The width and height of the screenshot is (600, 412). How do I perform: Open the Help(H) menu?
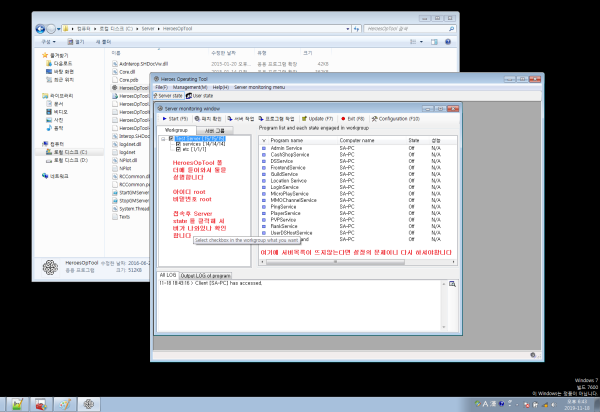click(x=221, y=87)
